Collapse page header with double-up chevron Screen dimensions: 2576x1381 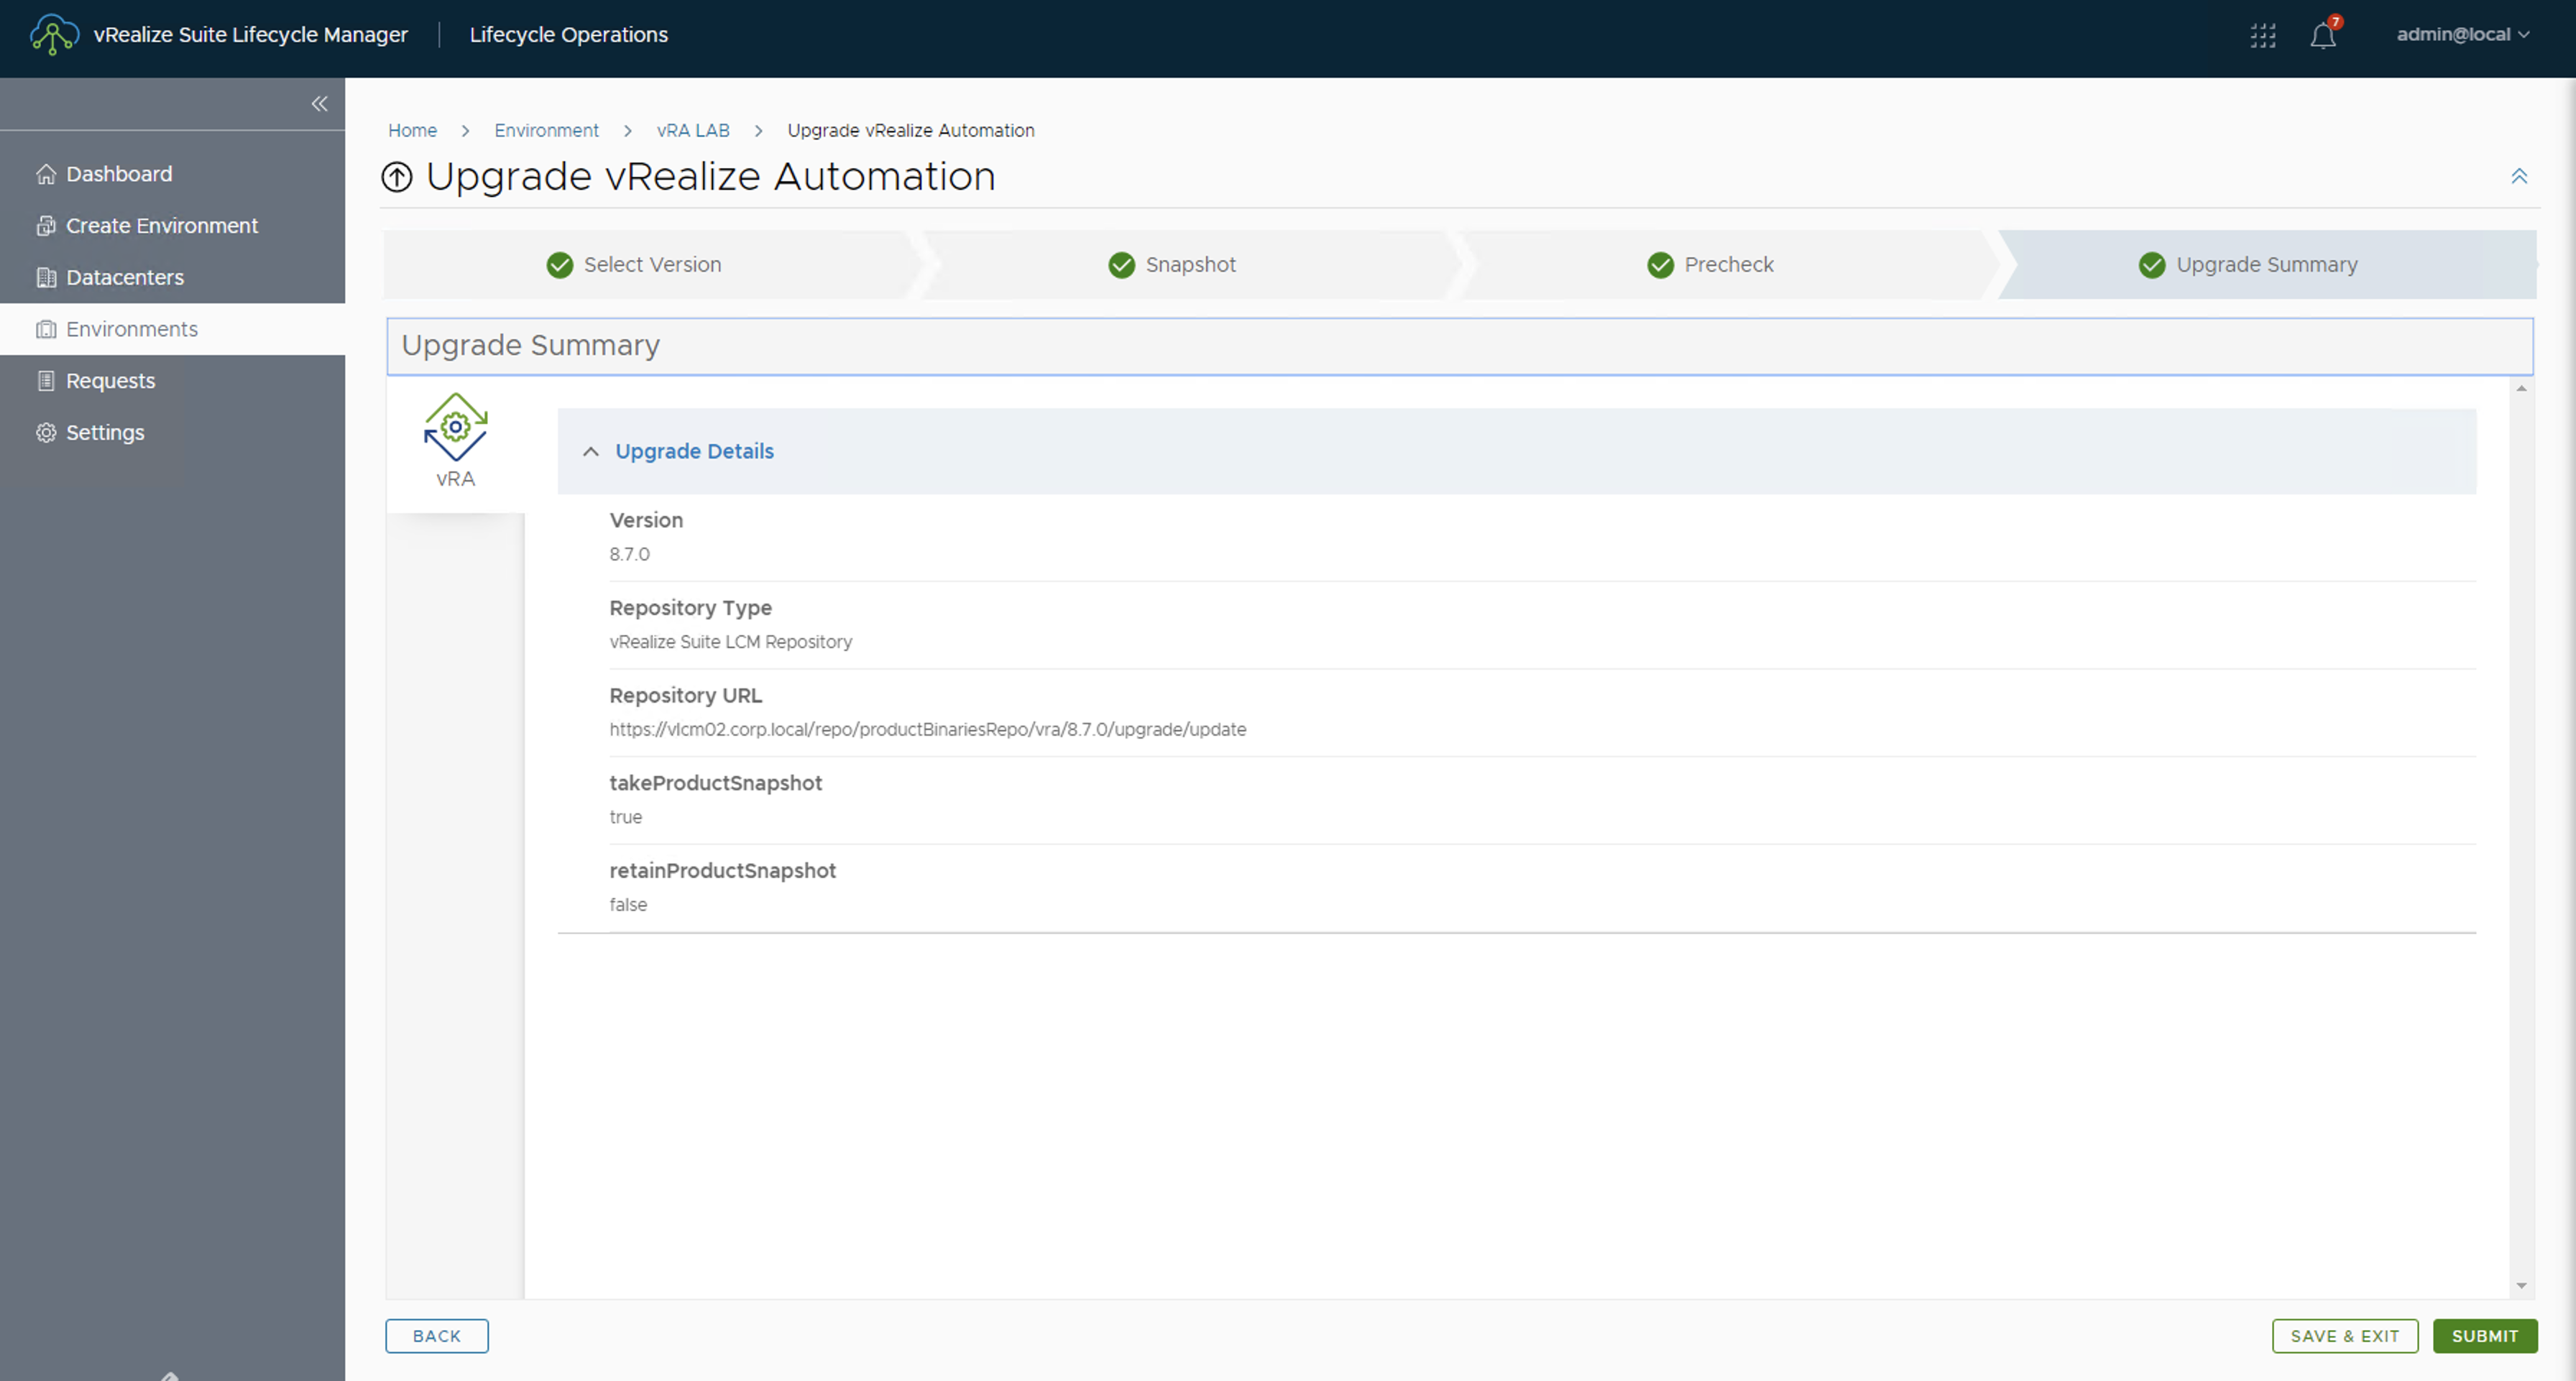pos(2518,177)
